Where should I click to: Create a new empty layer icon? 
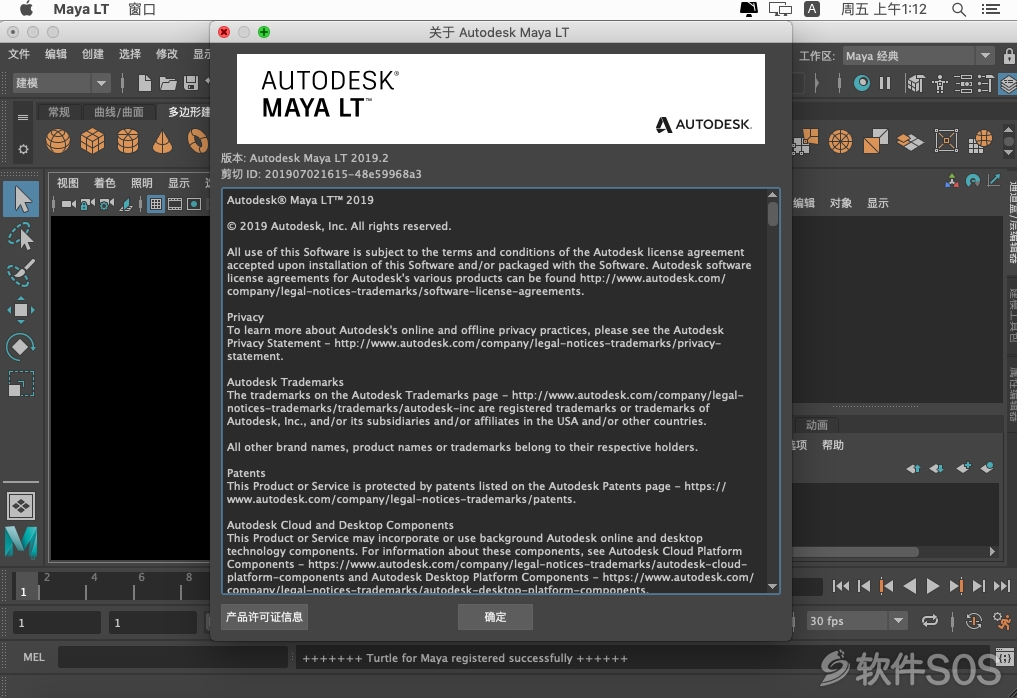tap(963, 467)
